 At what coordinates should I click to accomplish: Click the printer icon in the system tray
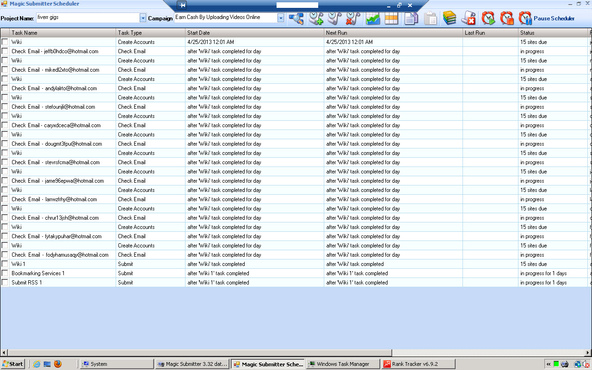tap(565, 364)
